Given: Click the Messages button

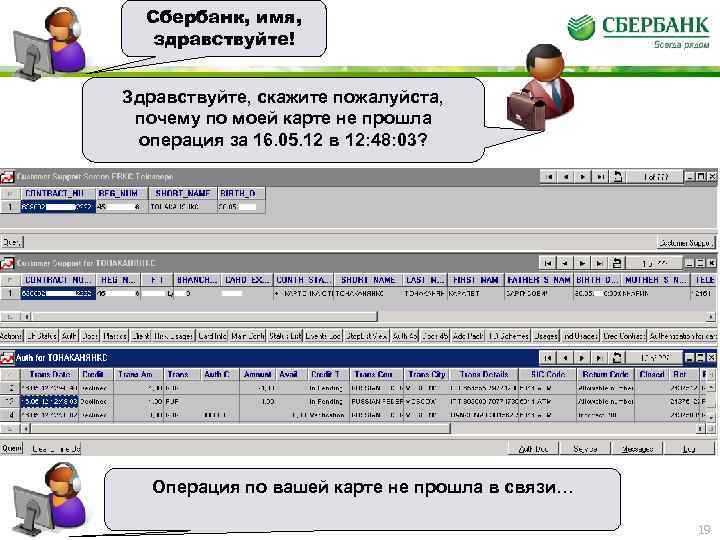Looking at the screenshot, I should (x=638, y=448).
